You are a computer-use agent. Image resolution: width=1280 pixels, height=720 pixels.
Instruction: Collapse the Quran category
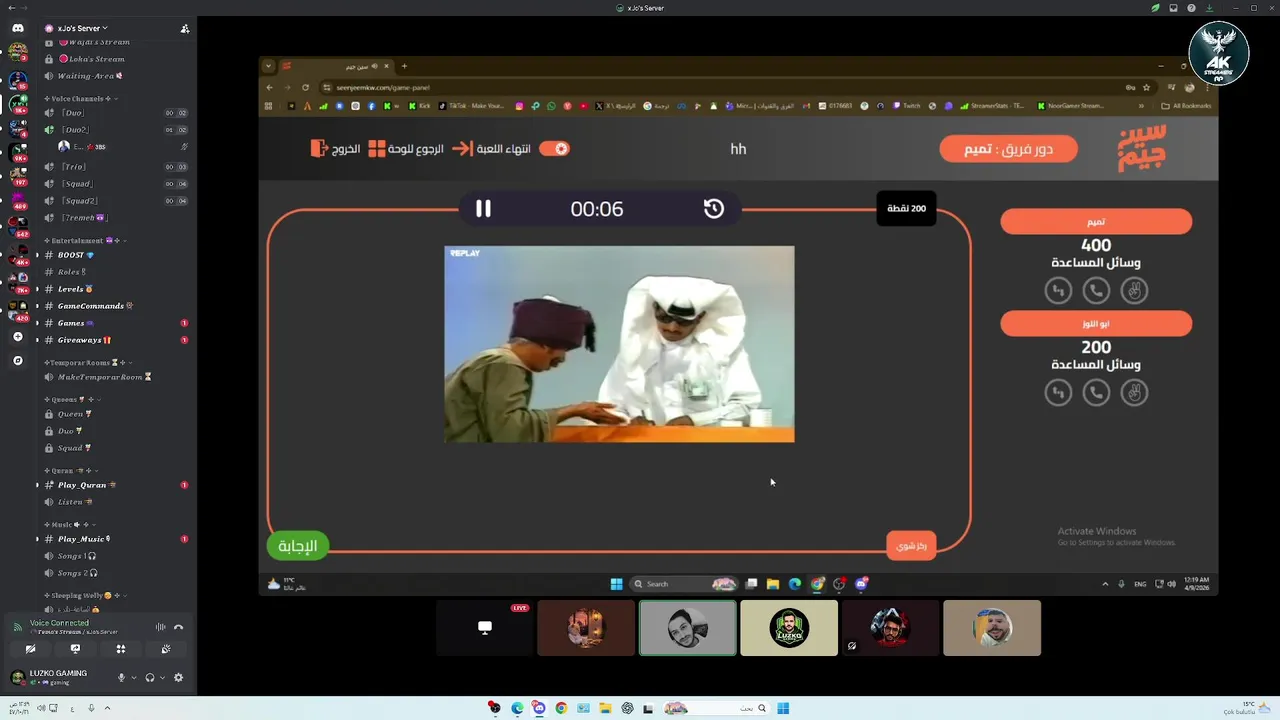[x=70, y=470]
